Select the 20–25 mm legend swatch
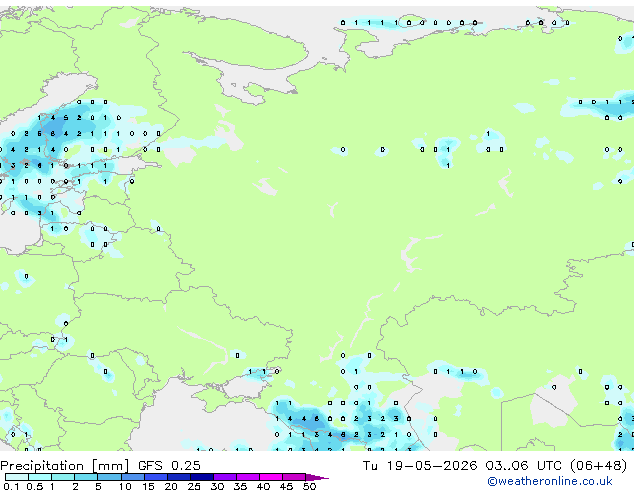Screen dimensions: 634x490 pyautogui.click(x=179, y=477)
